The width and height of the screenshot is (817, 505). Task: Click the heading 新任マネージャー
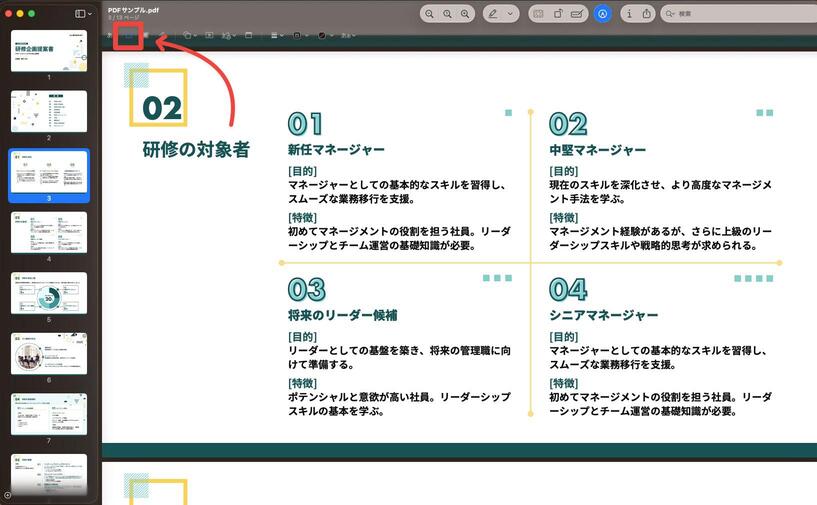pos(336,150)
